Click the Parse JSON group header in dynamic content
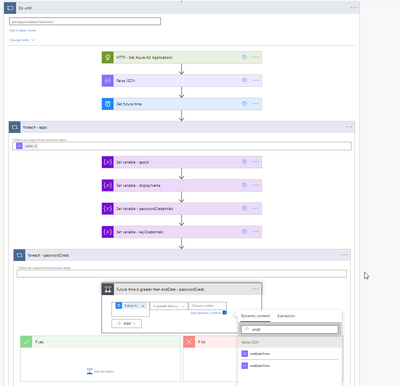400x386 pixels. (x=290, y=342)
